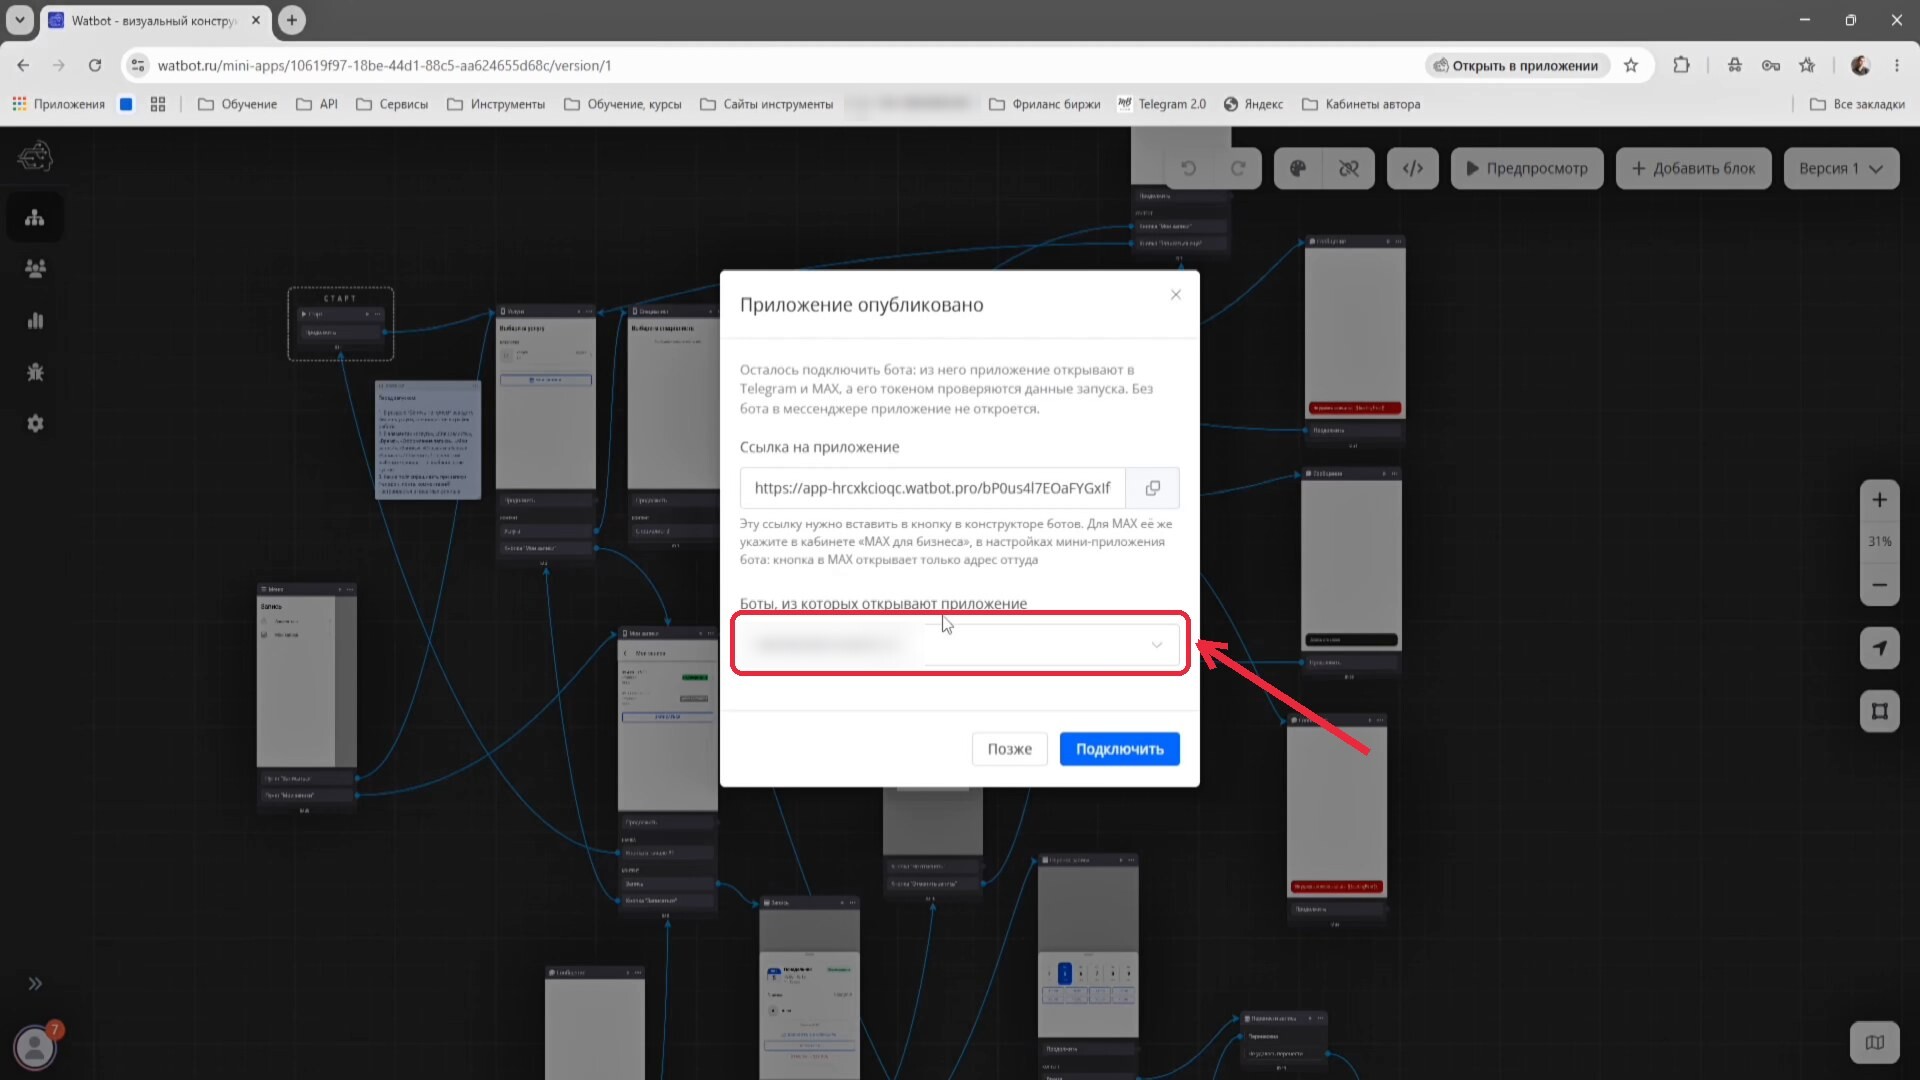
Task: Open a new browser tab
Action: (x=292, y=20)
